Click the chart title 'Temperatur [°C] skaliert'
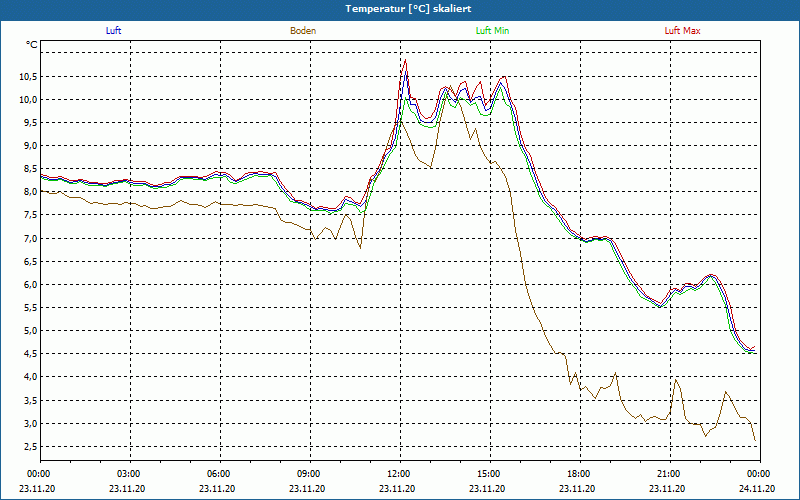 coord(408,9)
